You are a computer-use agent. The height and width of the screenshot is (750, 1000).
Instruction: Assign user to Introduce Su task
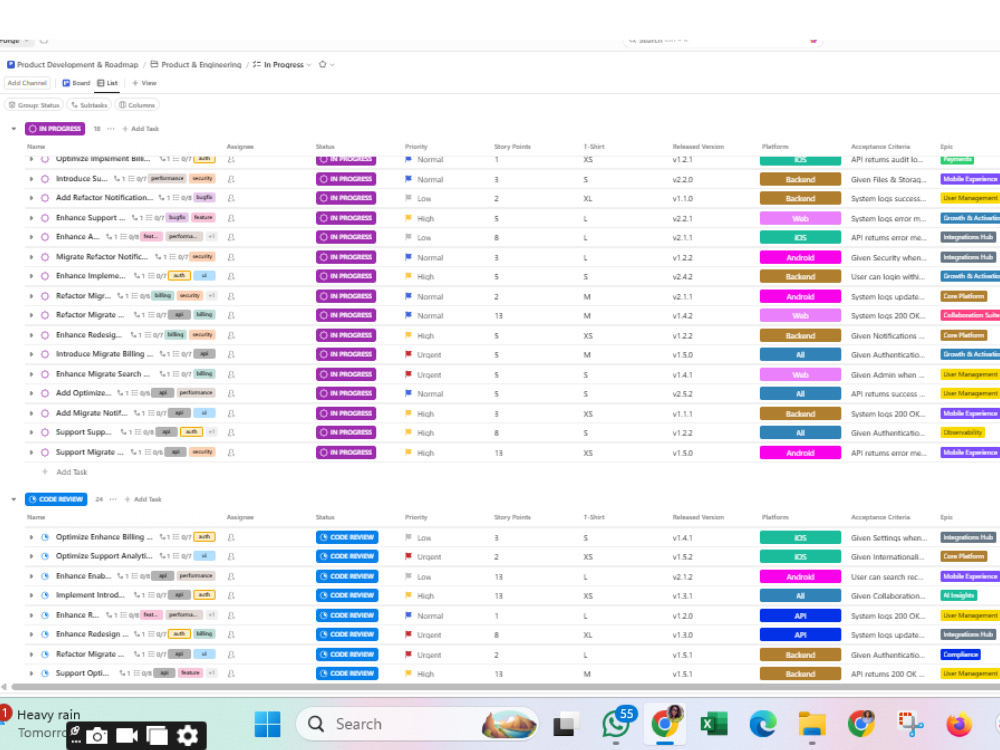click(x=232, y=179)
